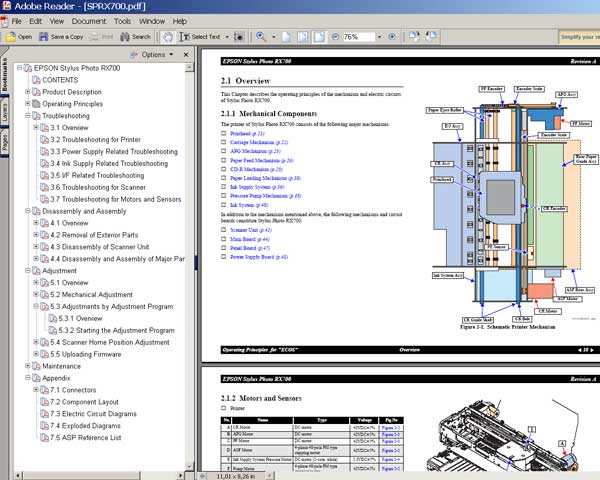Image resolution: width=600 pixels, height=480 pixels.
Task: Open the Options dropdown in bookmarks panel
Action: [171, 54]
